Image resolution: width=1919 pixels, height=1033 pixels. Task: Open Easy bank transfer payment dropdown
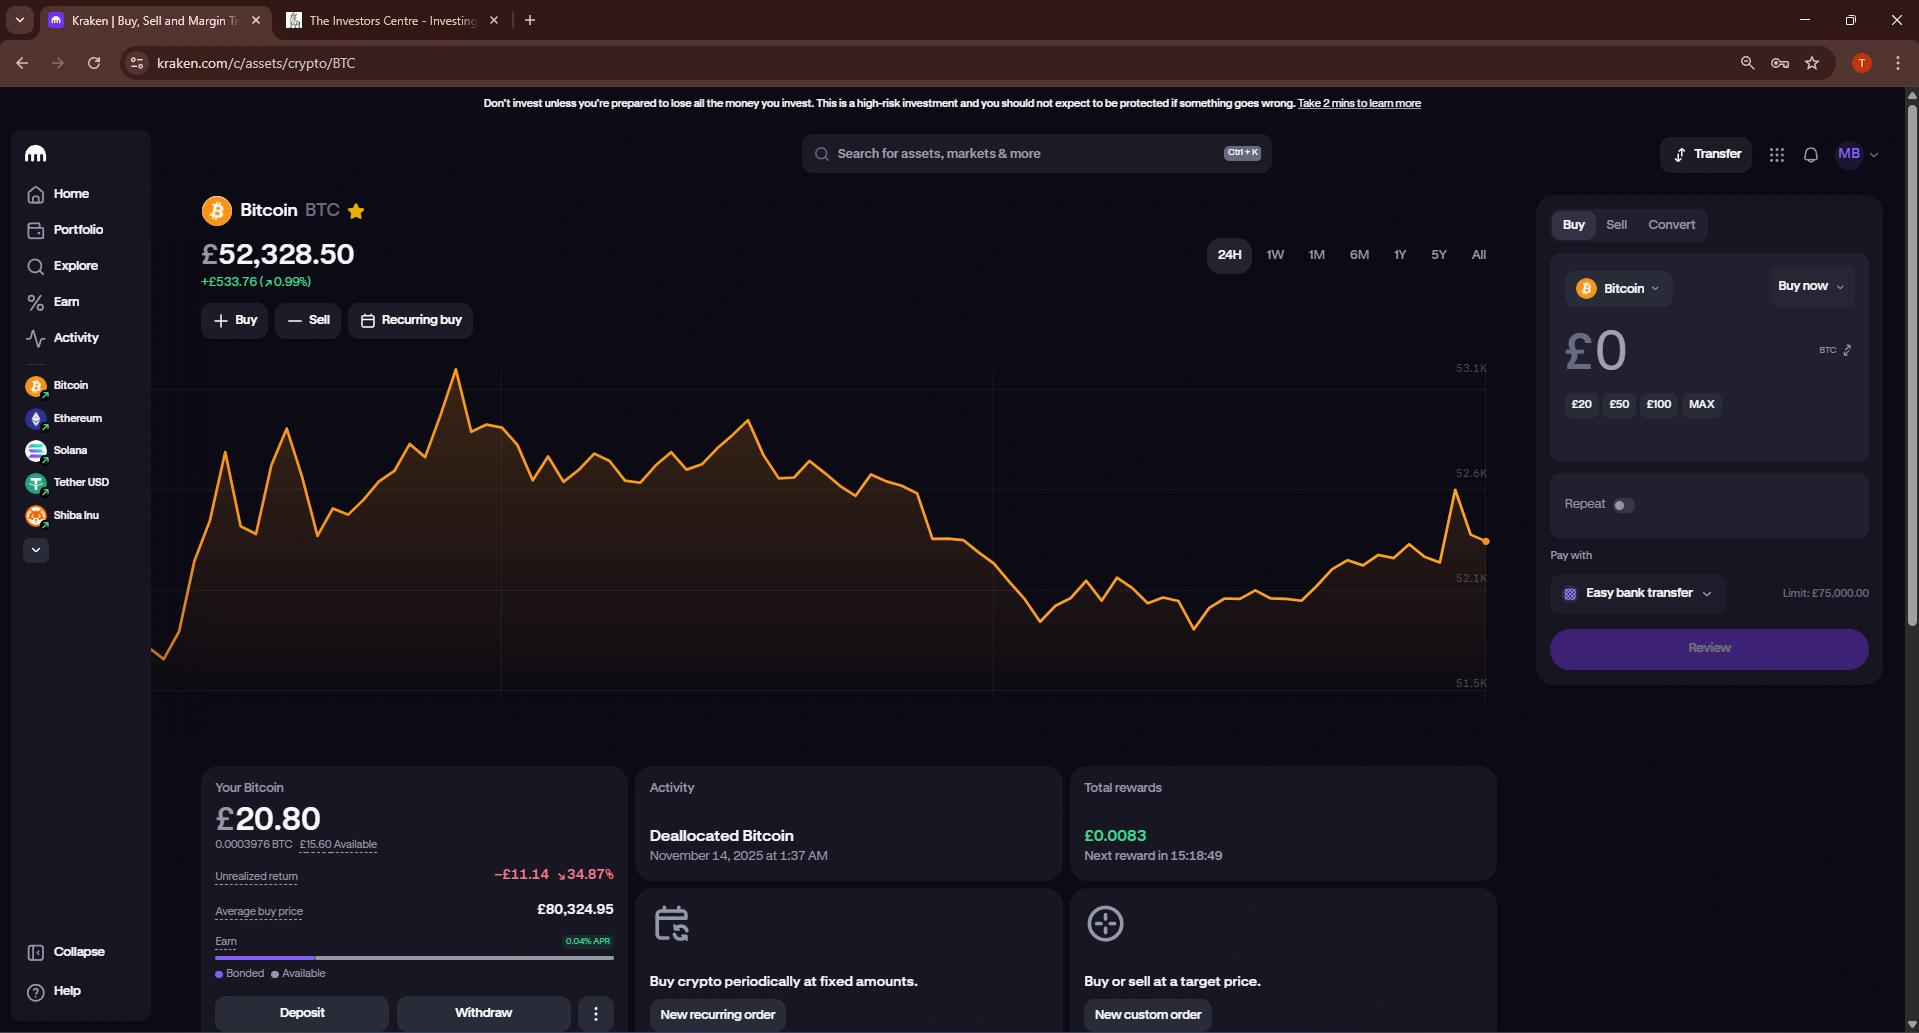1638,594
